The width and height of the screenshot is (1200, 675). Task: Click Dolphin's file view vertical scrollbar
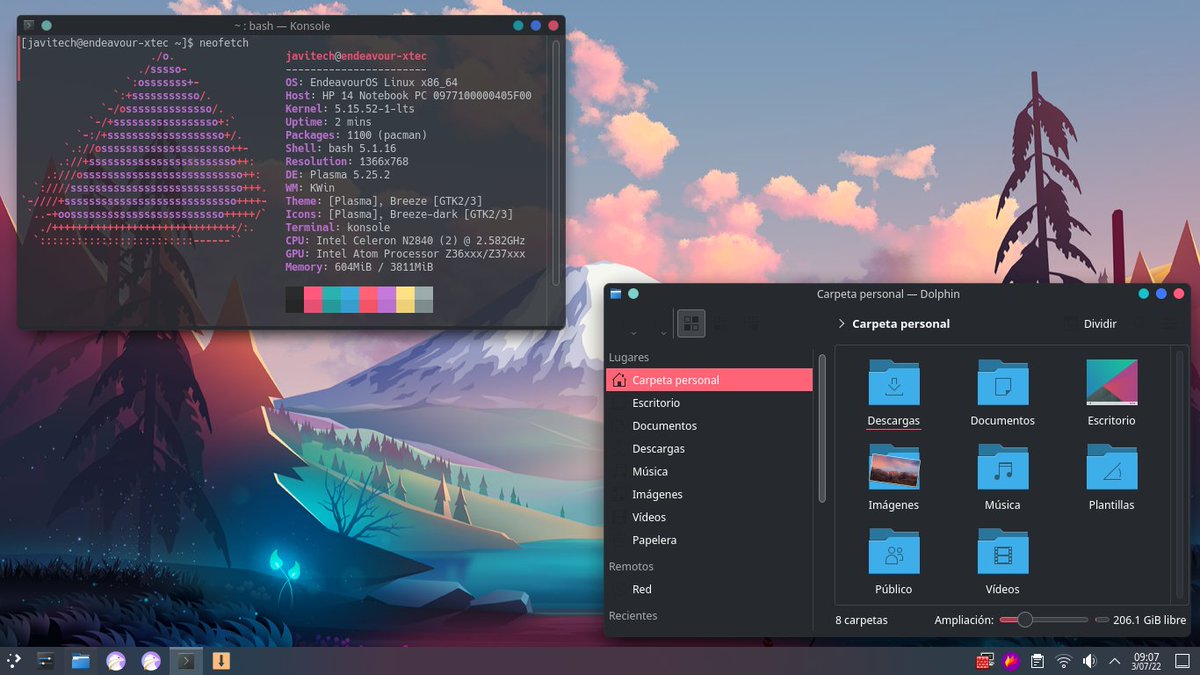click(1181, 475)
